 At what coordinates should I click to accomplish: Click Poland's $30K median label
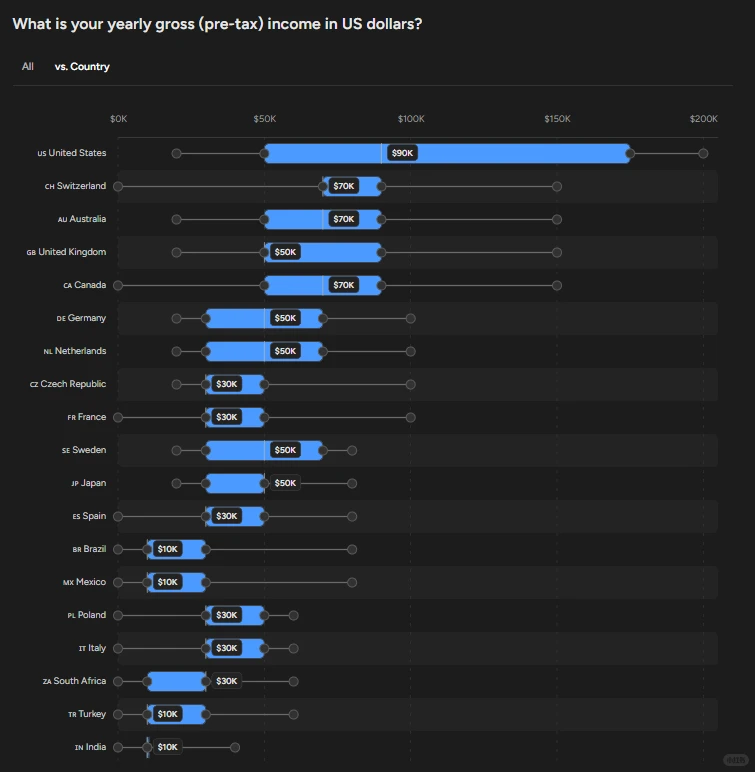[227, 615]
